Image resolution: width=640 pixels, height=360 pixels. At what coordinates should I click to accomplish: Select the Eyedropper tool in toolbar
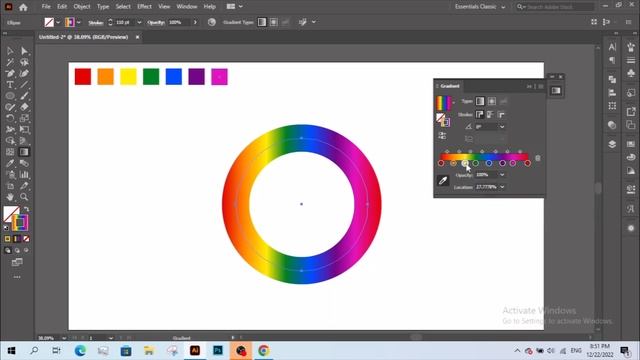tap(10, 163)
